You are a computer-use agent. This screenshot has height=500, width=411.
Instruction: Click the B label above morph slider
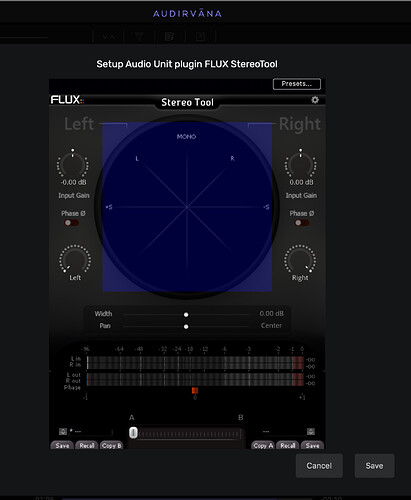[x=241, y=418]
